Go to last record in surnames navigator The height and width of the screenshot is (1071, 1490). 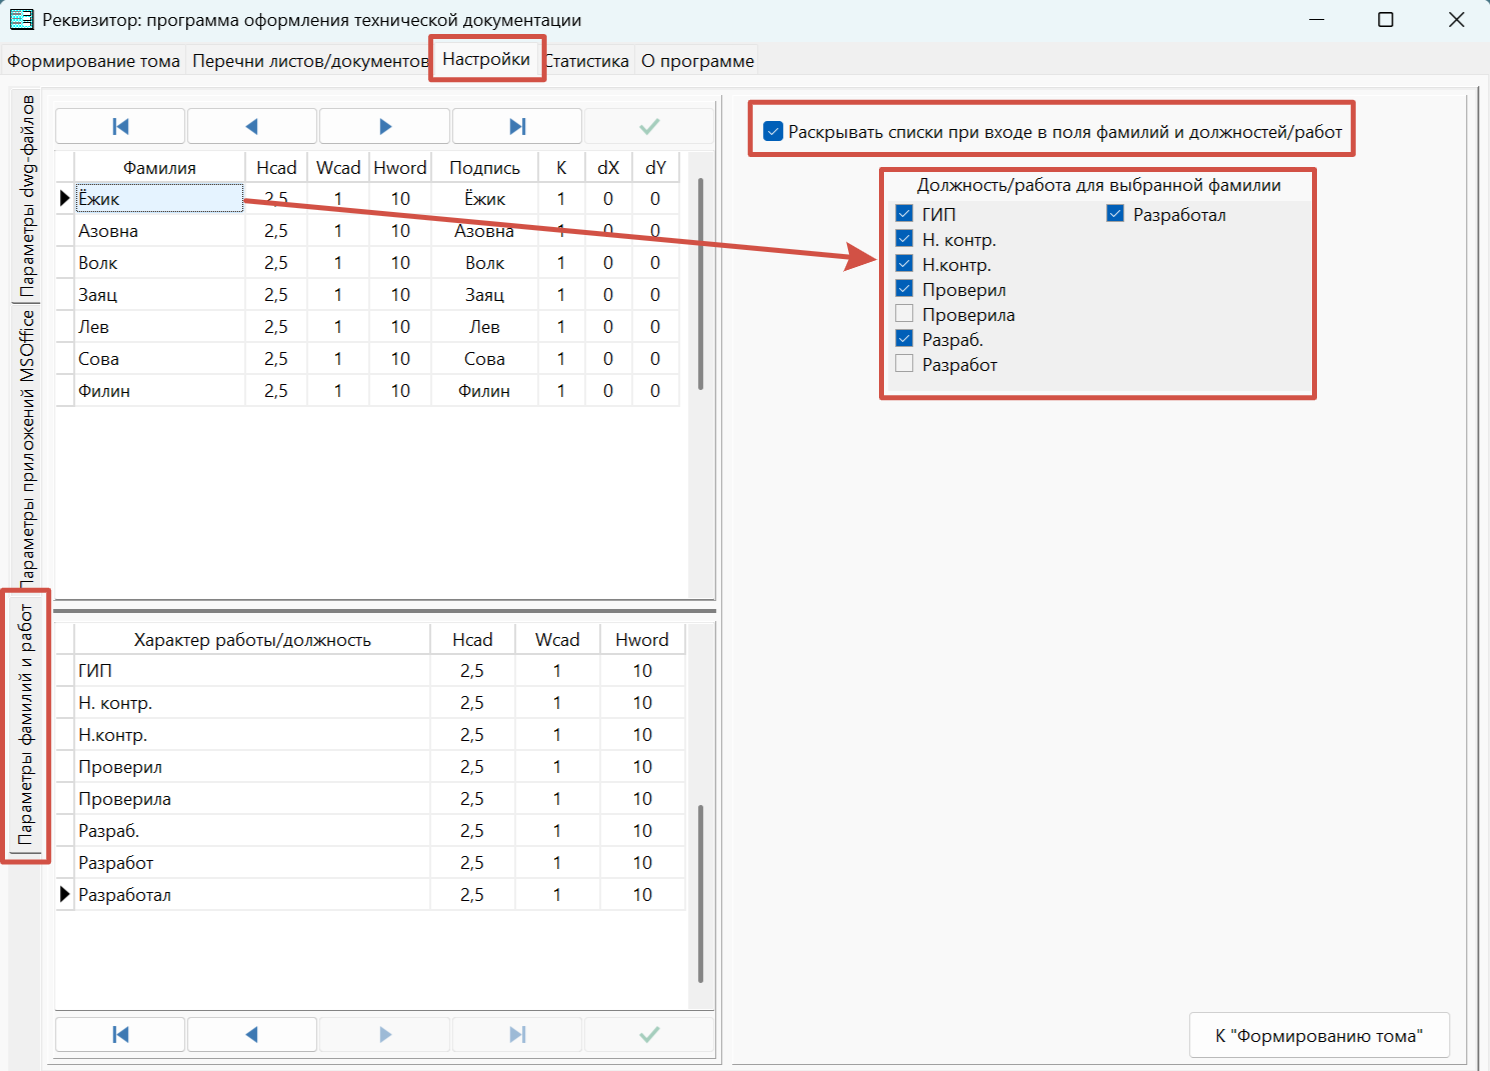click(517, 126)
